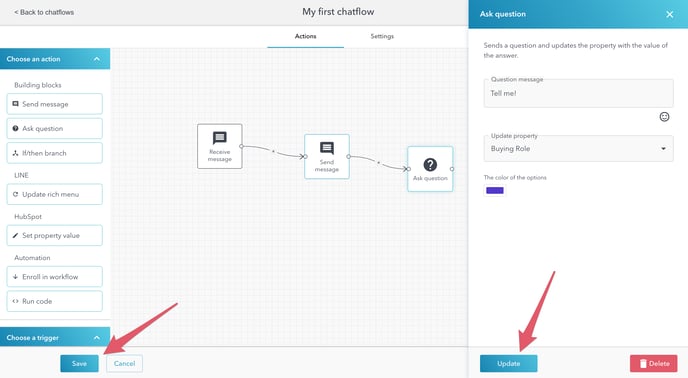Collapse the Choose a trigger panel

[97, 338]
